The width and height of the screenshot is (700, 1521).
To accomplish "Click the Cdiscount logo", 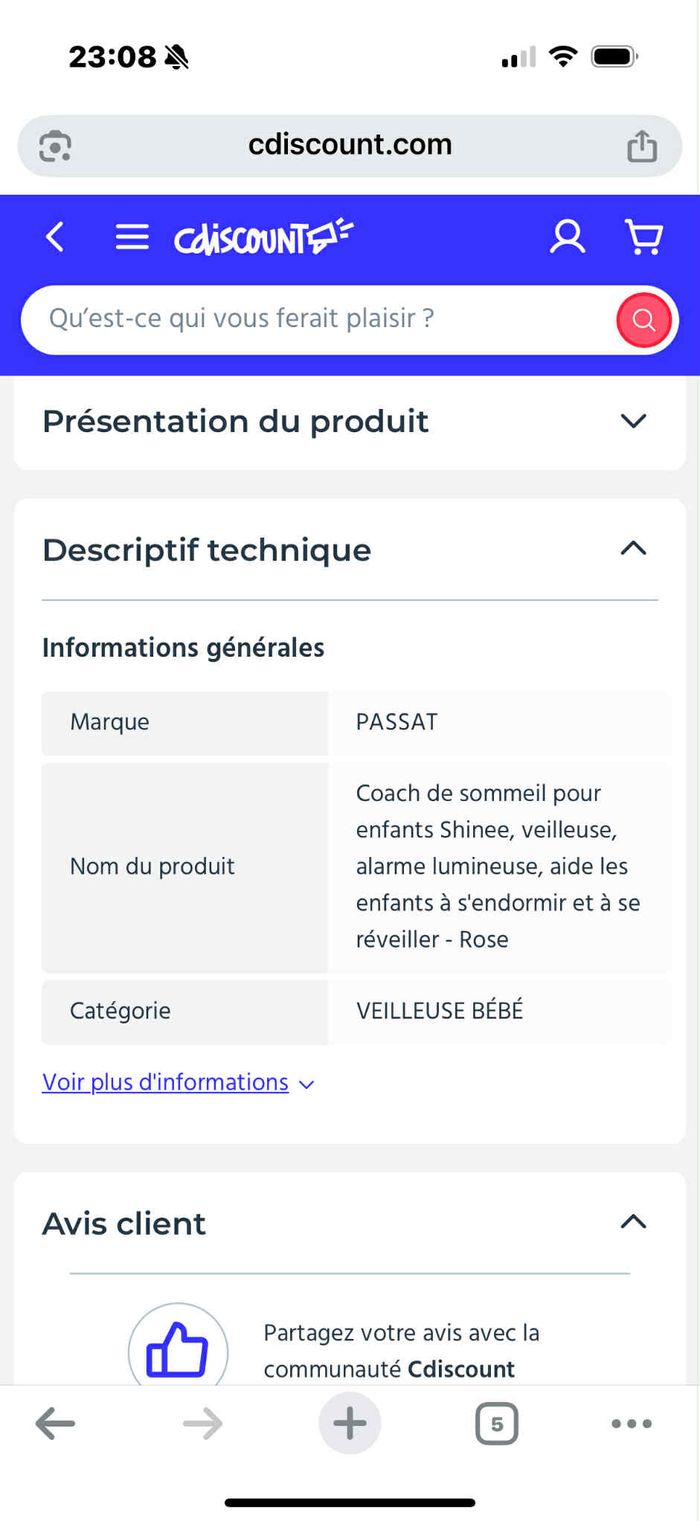I will coord(263,237).
